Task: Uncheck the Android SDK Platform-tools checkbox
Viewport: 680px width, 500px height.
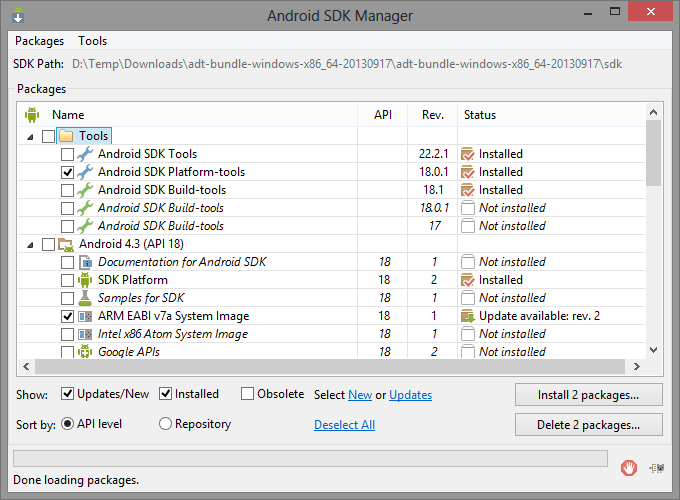Action: (67, 172)
